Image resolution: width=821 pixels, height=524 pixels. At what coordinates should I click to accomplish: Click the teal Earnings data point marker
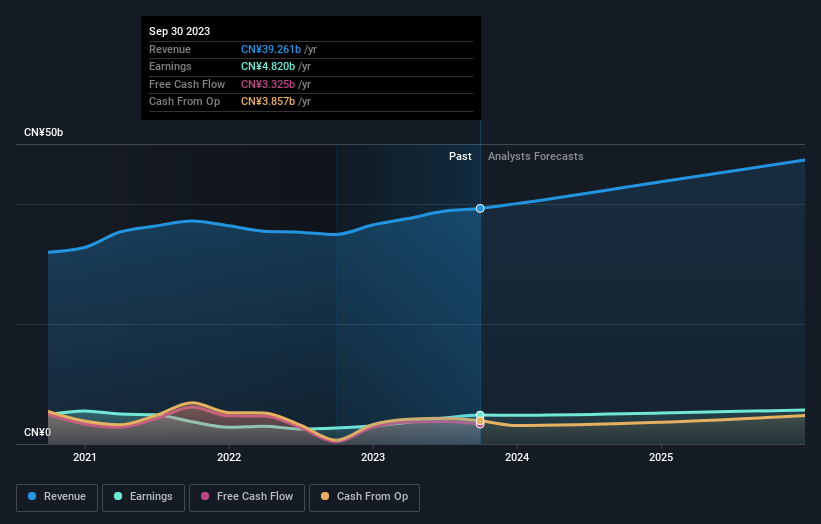pos(480,415)
